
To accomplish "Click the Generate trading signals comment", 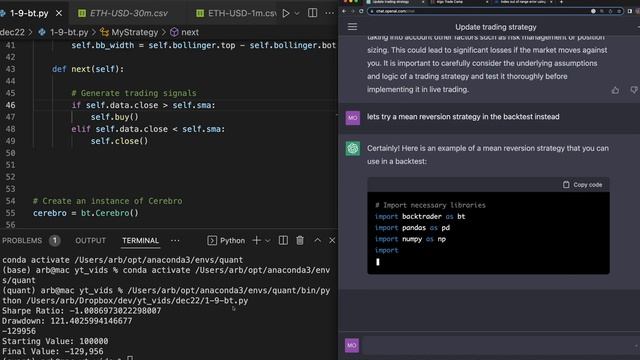I will point(134,93).
